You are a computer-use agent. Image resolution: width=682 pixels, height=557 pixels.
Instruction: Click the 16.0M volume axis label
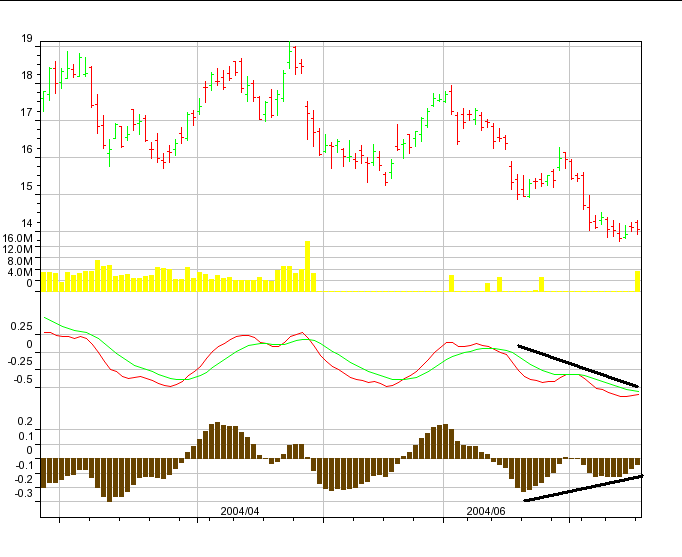click(20, 238)
